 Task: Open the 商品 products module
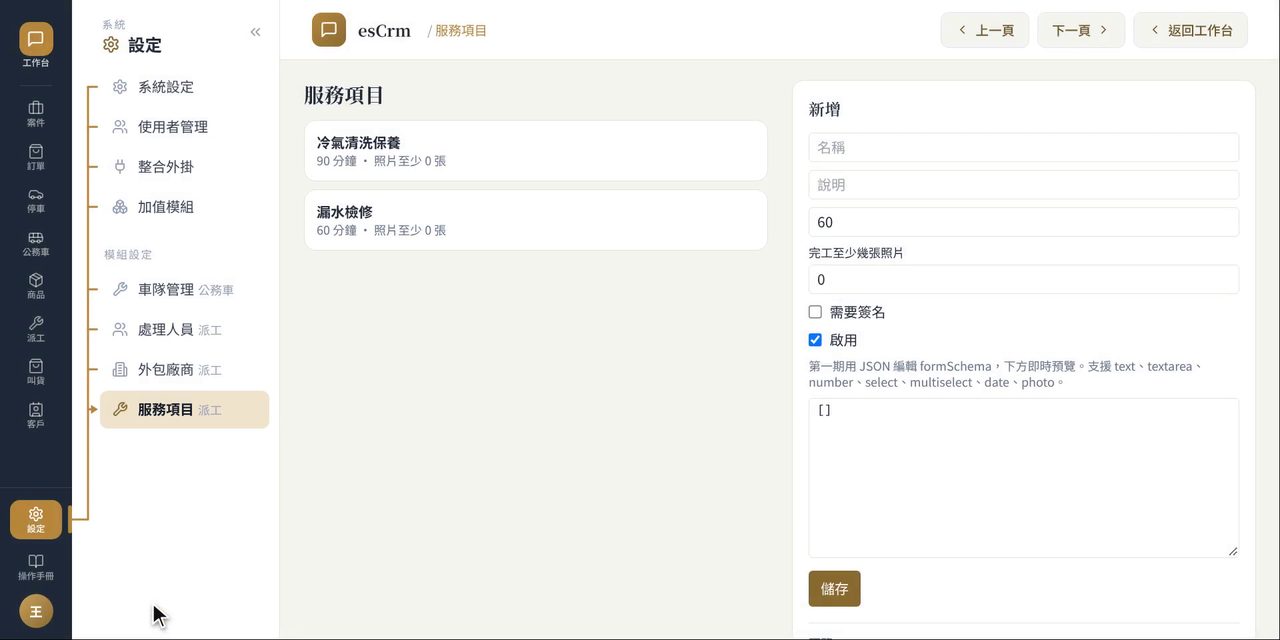click(36, 286)
